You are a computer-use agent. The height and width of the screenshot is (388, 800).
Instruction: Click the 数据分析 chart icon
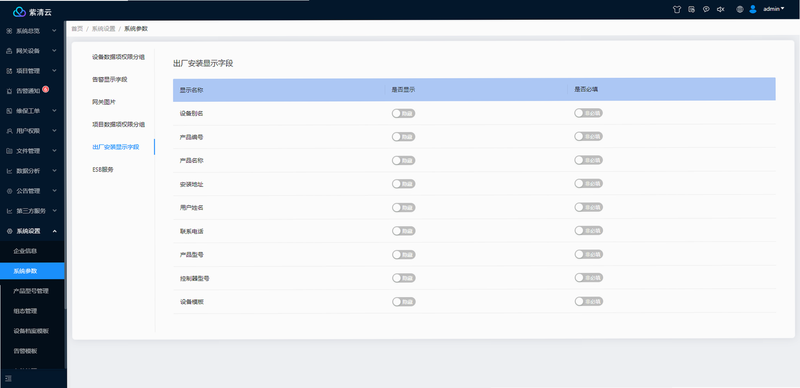click(9, 171)
